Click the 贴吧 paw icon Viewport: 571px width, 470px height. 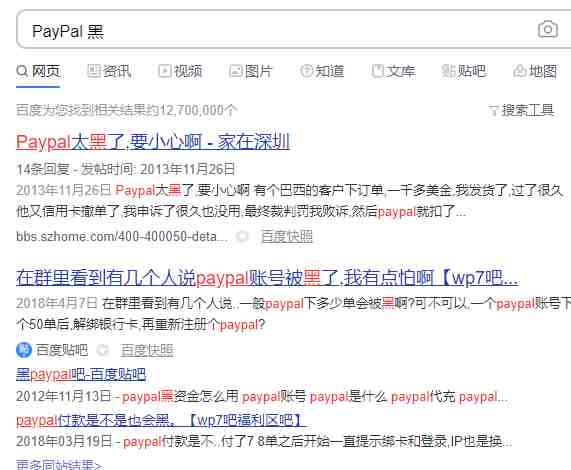pyautogui.click(x=448, y=71)
